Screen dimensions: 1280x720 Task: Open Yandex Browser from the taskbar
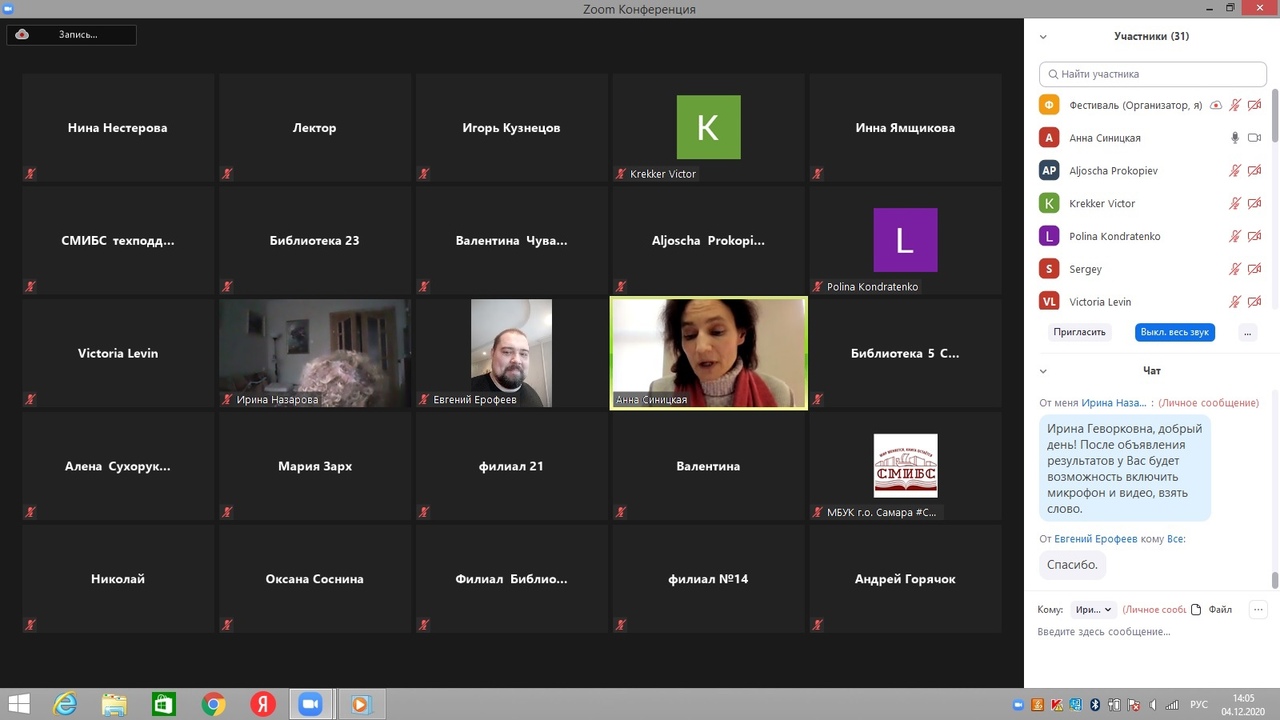click(x=262, y=704)
